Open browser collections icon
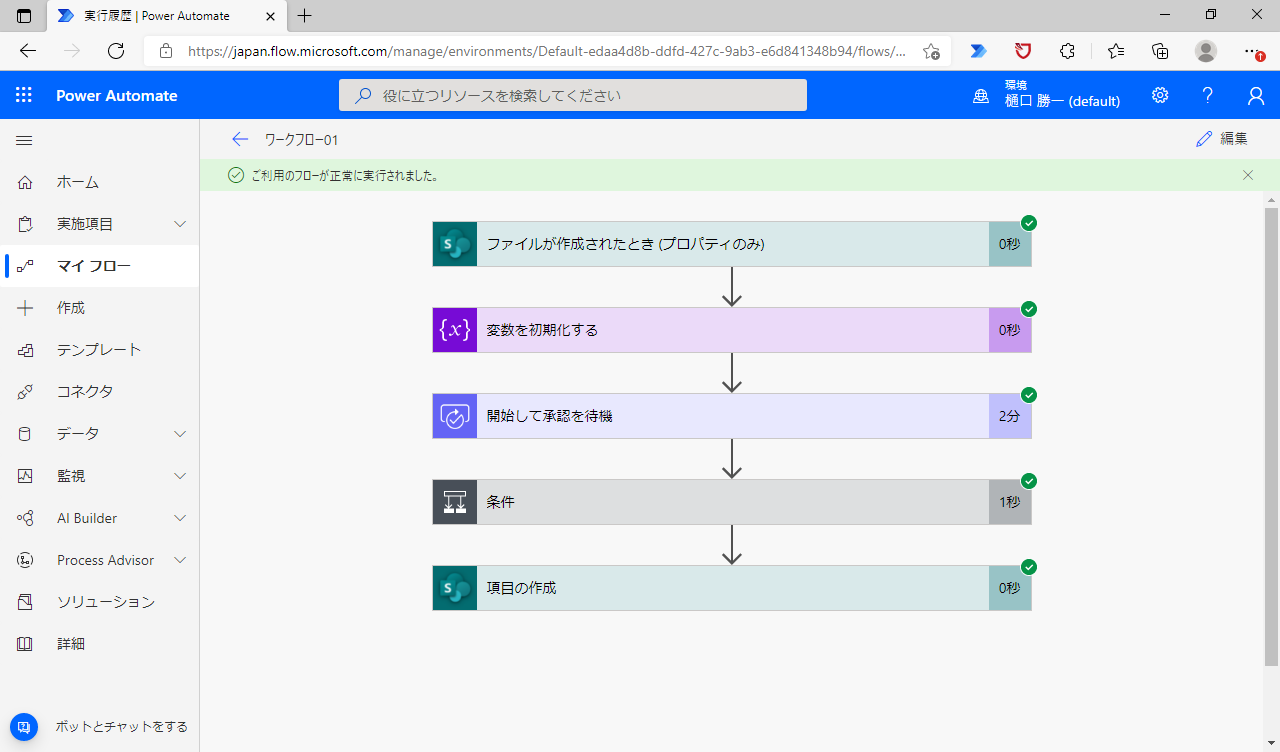Screen dimensions: 1280x752 tap(1160, 51)
